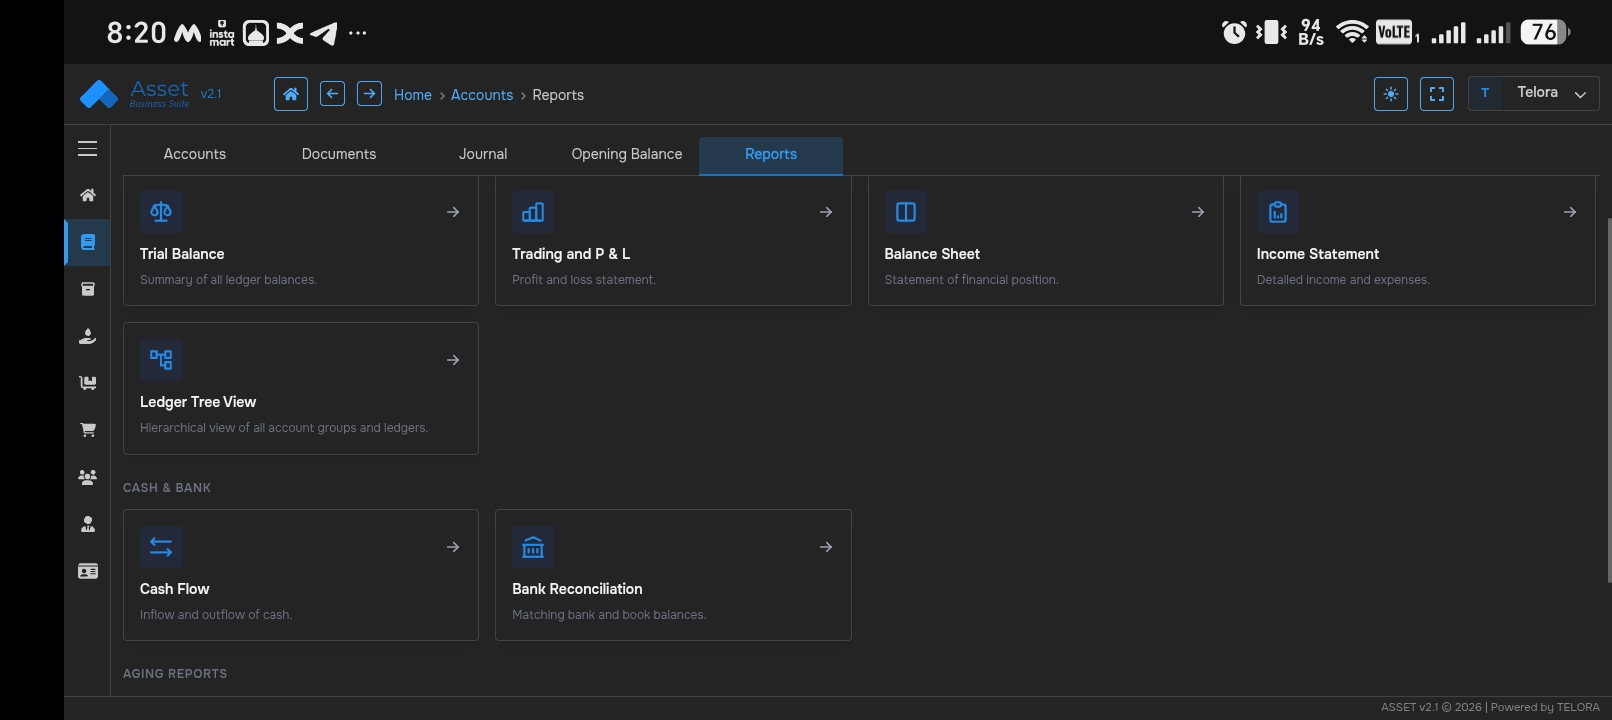The width and height of the screenshot is (1612, 720).
Task: Open the dolly trolley icon in the sidebar
Action: click(88, 383)
